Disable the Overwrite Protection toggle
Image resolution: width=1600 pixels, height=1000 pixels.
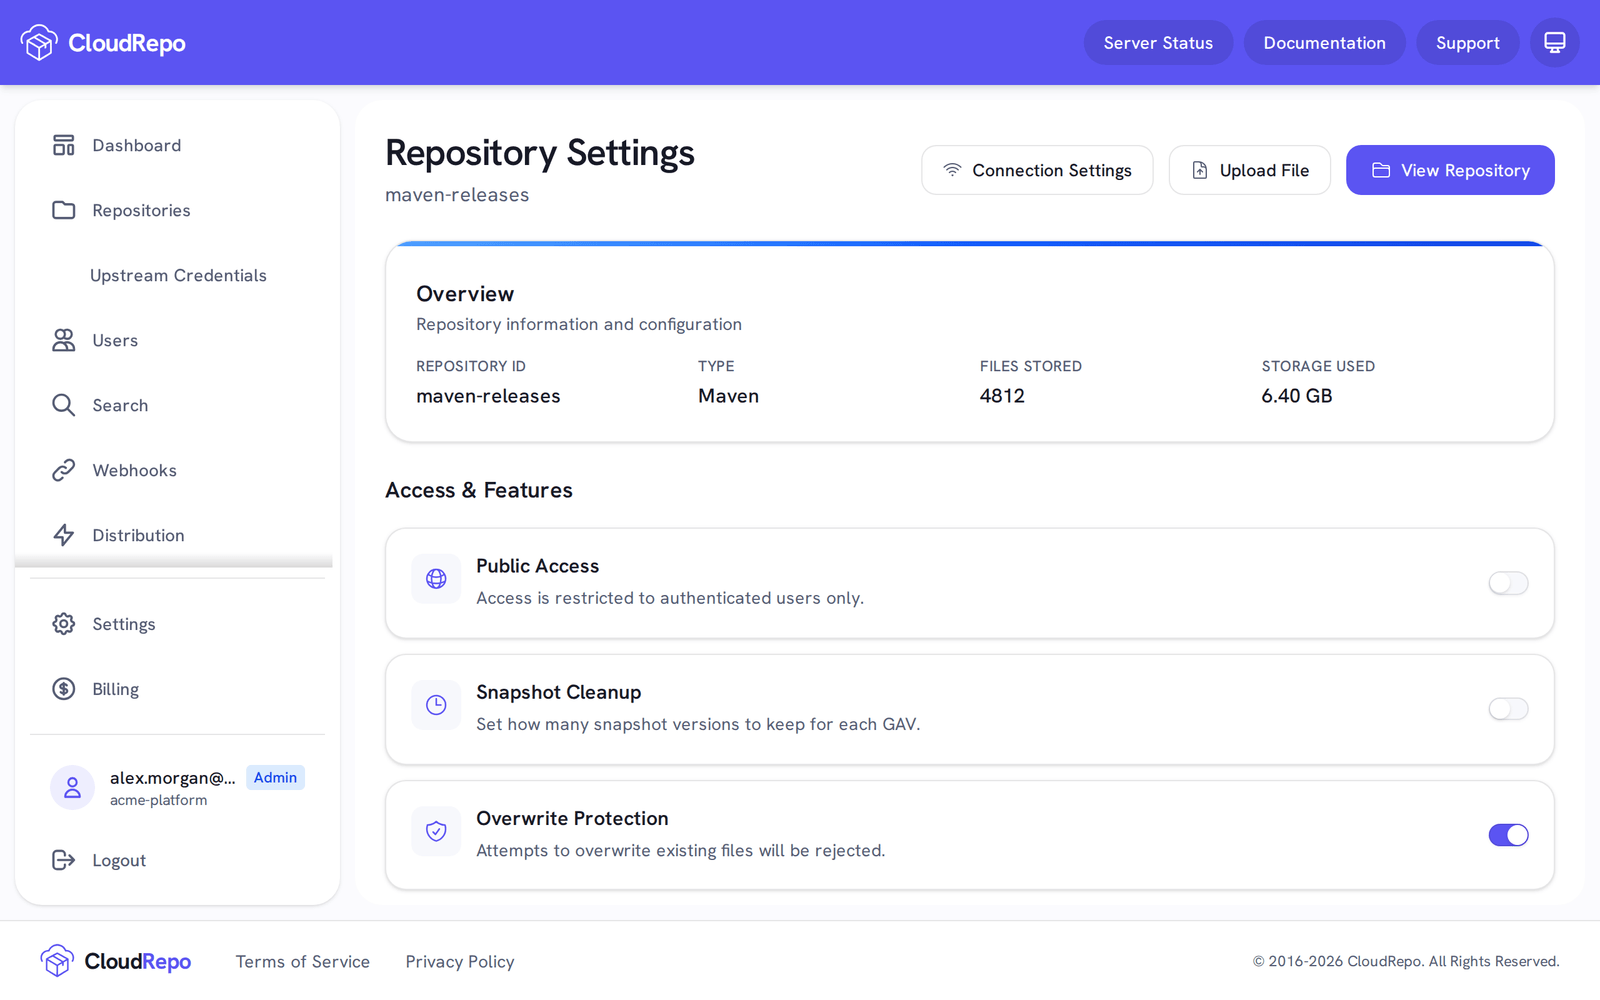(x=1508, y=835)
